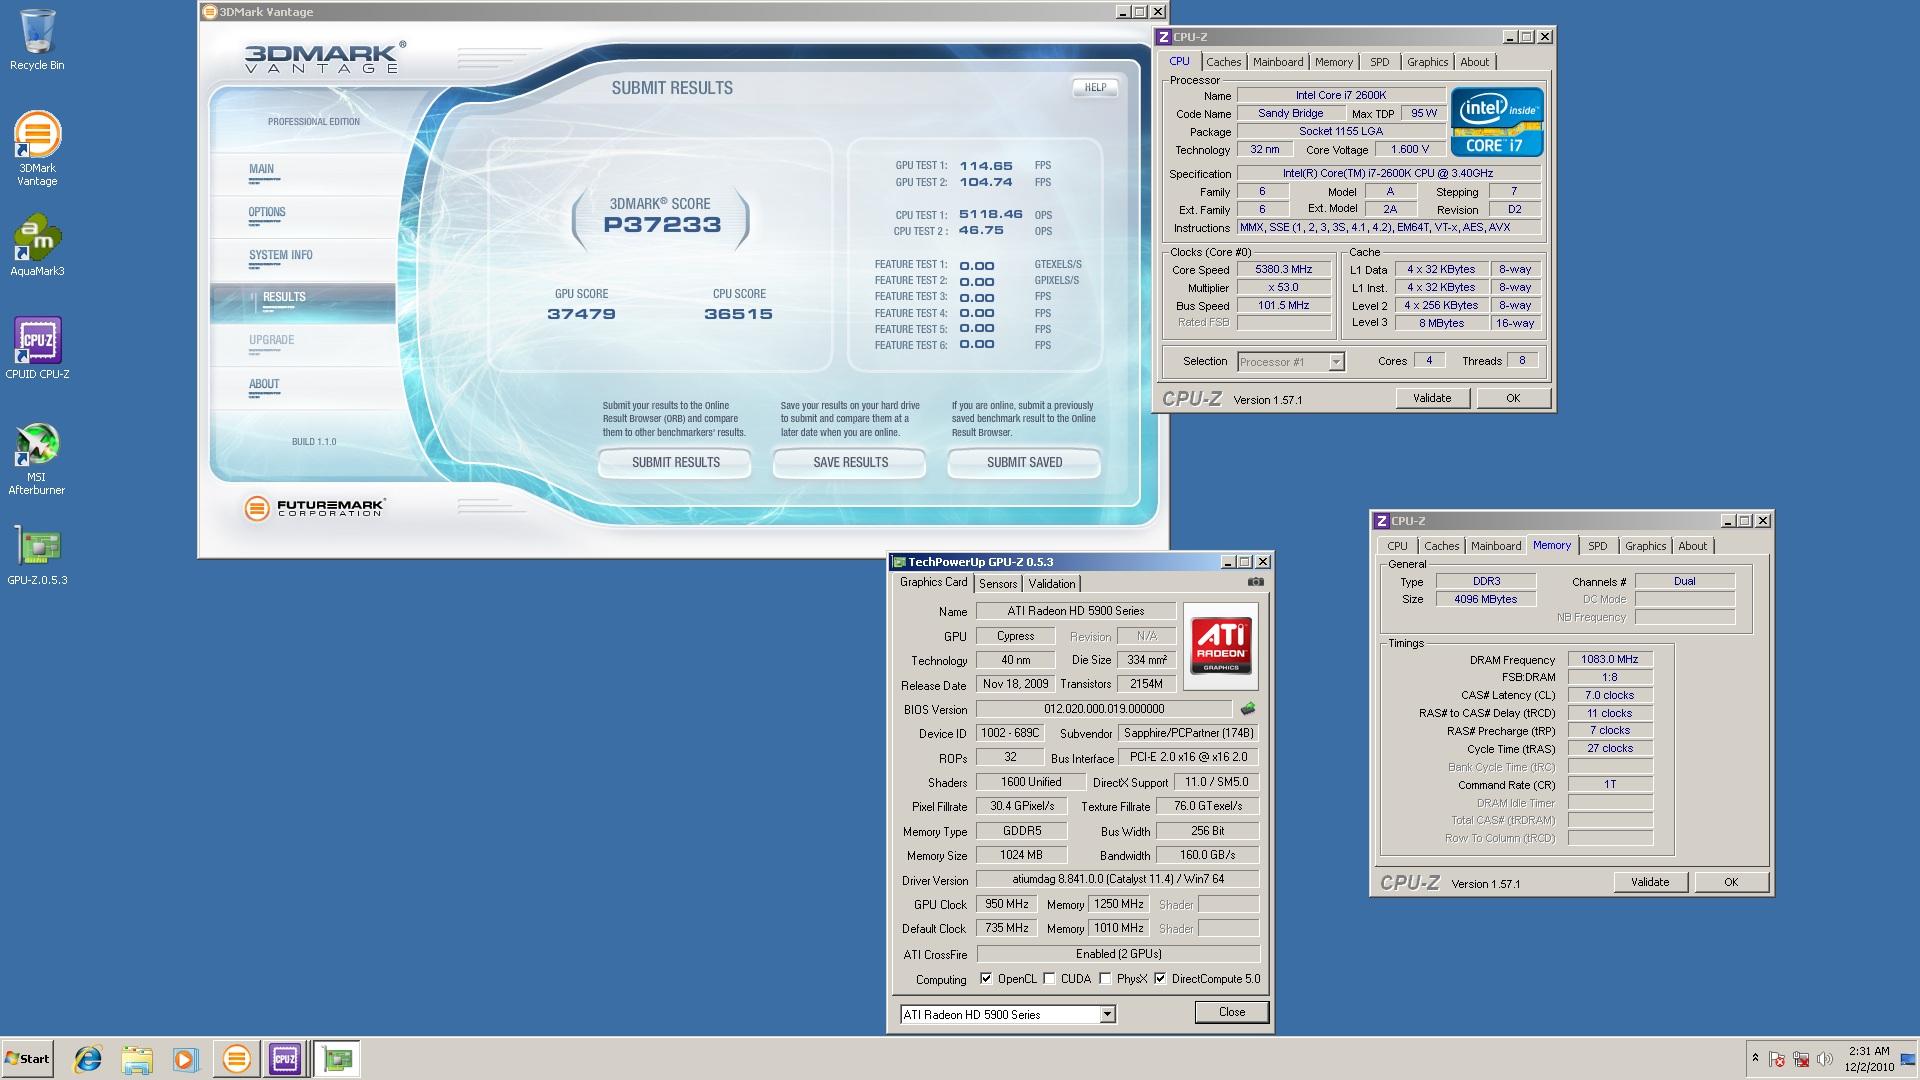
Task: Click the GPU-Z screenshot camera icon
Action: (1256, 582)
